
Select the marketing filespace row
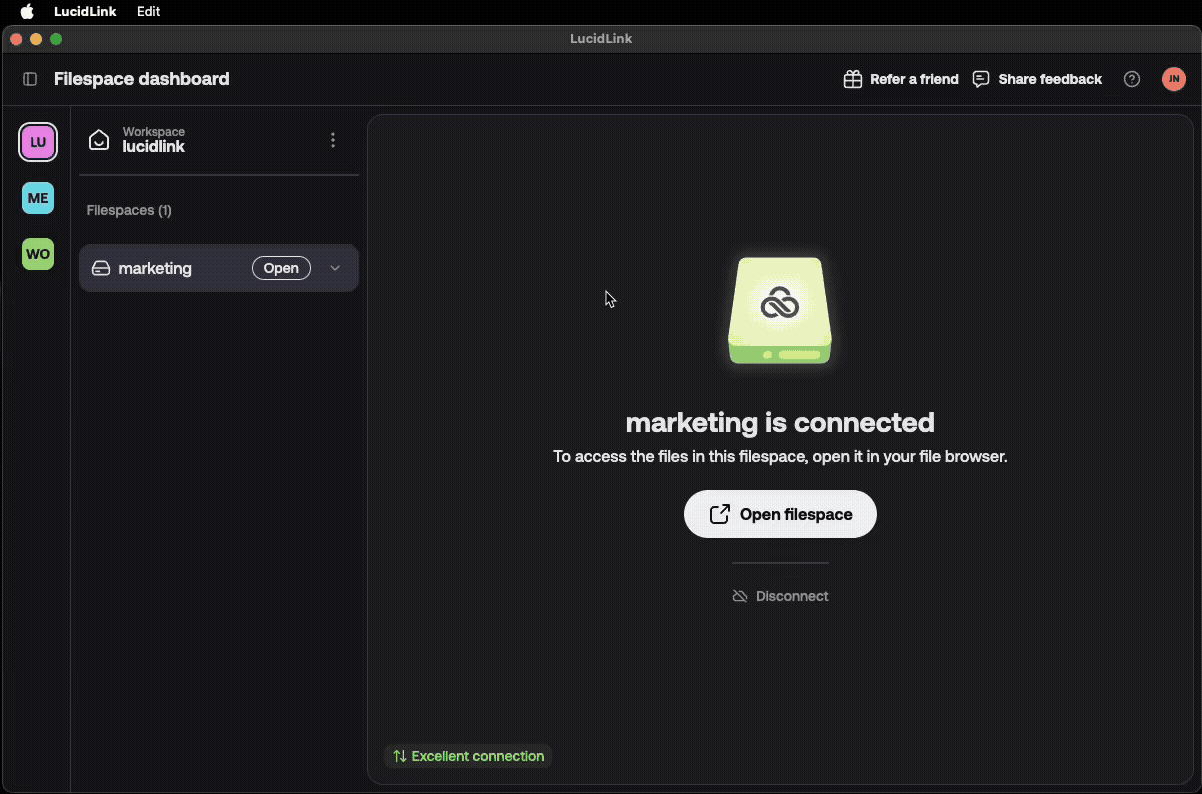[219, 268]
